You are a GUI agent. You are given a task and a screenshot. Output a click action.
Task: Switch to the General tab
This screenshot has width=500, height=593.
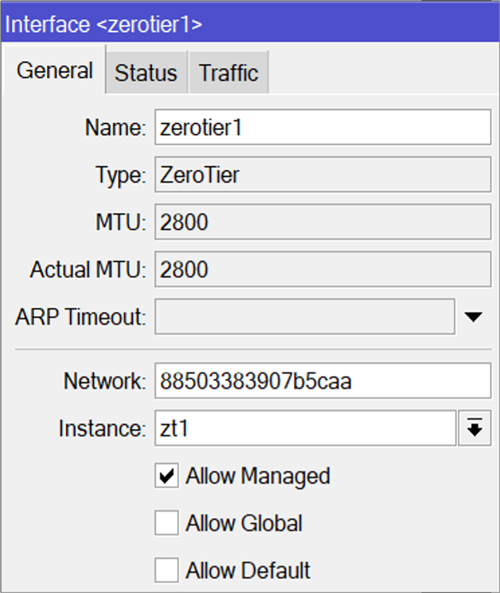coord(54,70)
